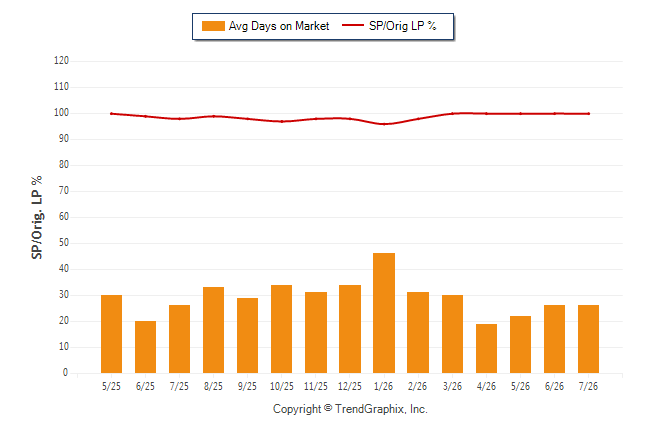Click the orange Avg Days on Market legend swatch

tap(213, 26)
